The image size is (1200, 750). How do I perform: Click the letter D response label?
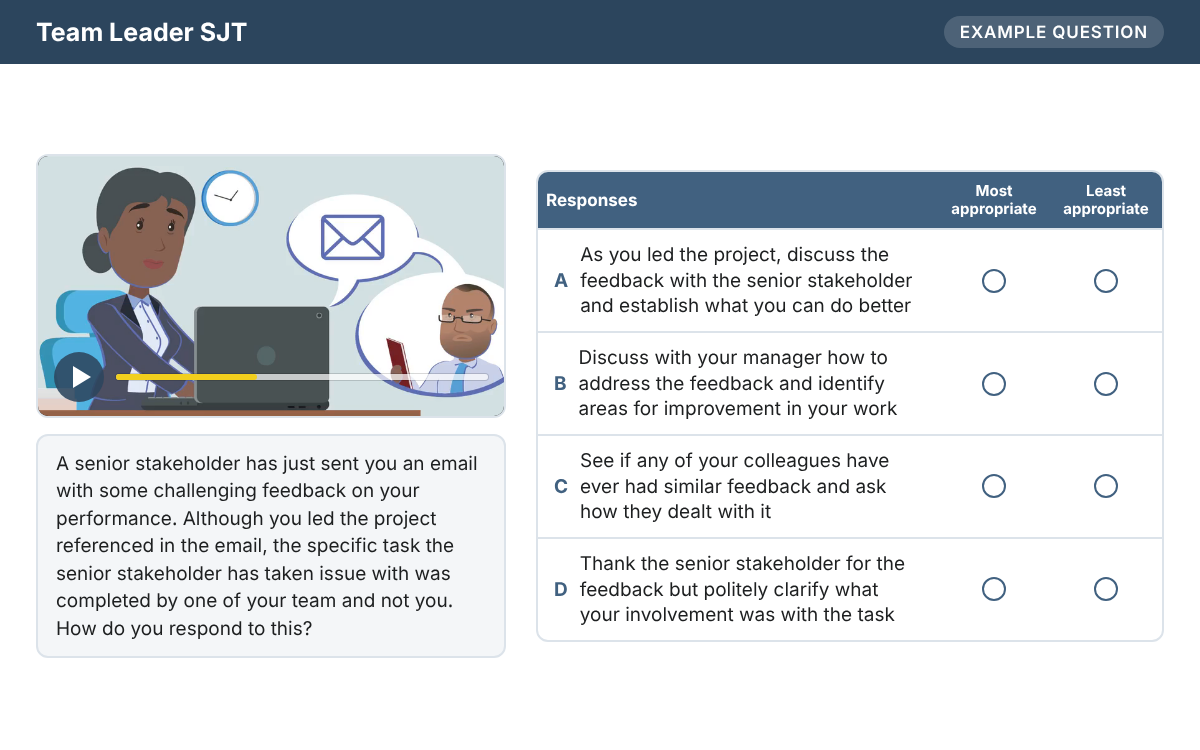(561, 590)
